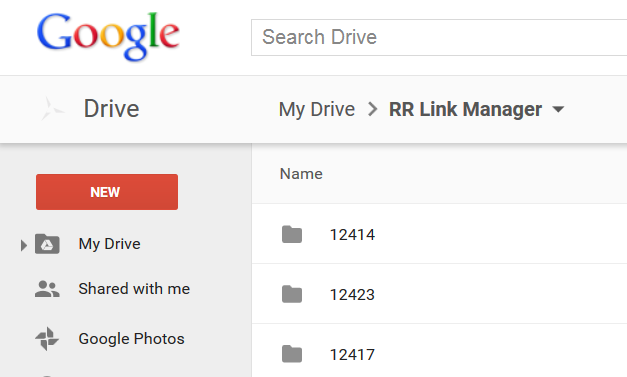627x377 pixels.
Task: Open the RR Link Manager dropdown arrow
Action: (558, 109)
